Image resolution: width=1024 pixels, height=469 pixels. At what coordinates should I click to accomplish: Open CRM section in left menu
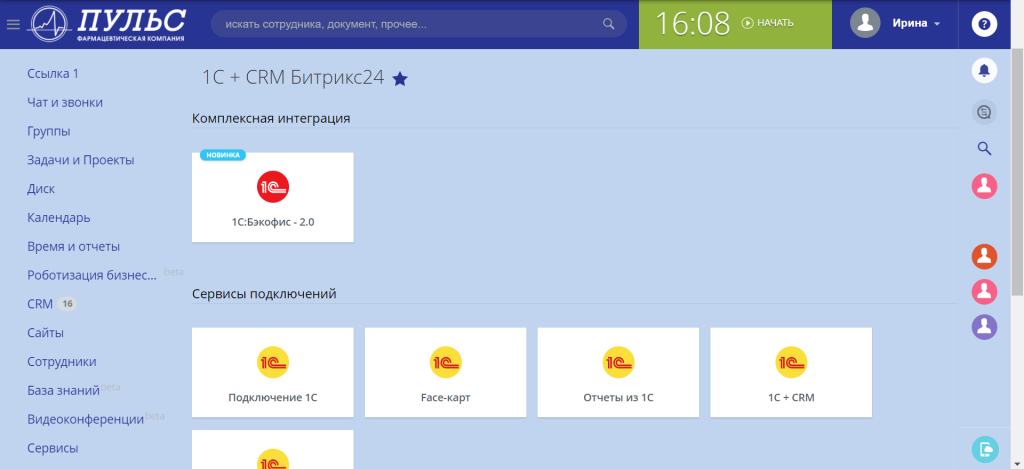[40, 304]
